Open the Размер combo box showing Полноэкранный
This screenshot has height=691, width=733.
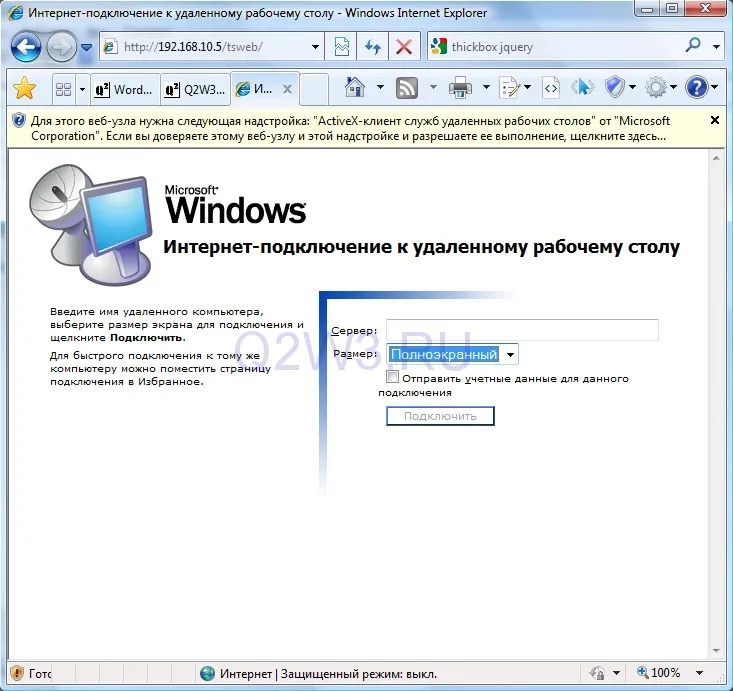click(453, 354)
